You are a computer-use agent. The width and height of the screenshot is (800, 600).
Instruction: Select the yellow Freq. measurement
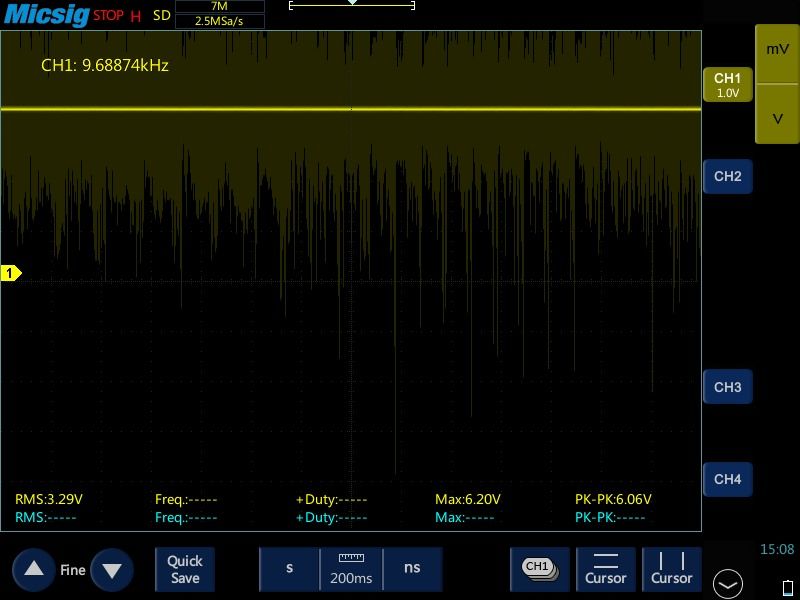[186, 499]
